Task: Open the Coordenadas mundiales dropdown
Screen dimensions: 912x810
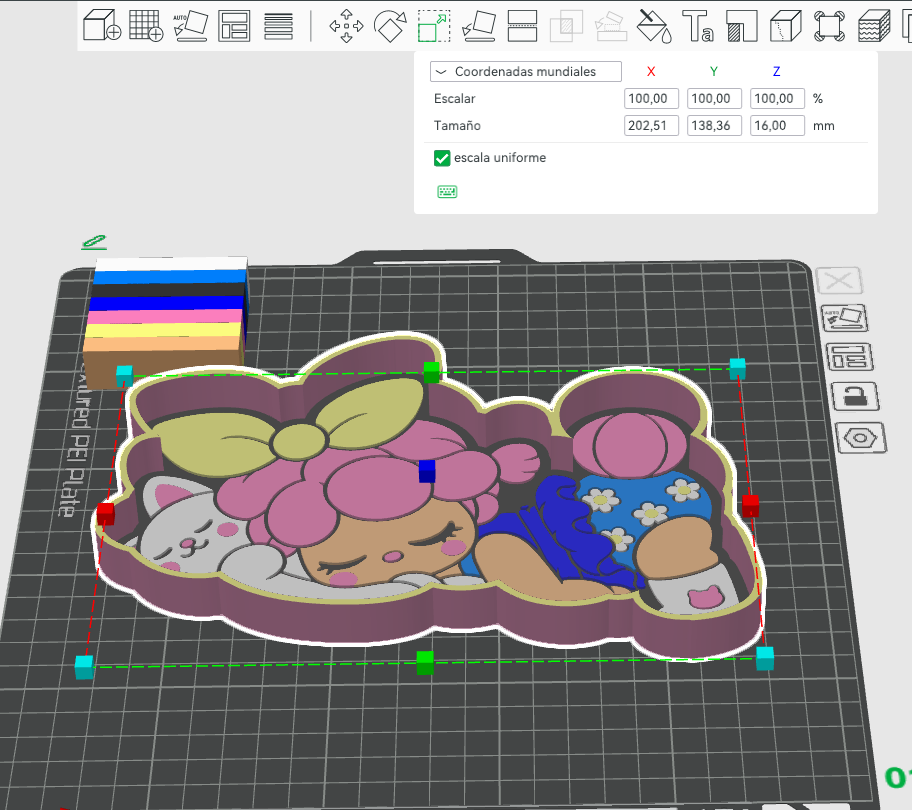Action: click(526, 72)
